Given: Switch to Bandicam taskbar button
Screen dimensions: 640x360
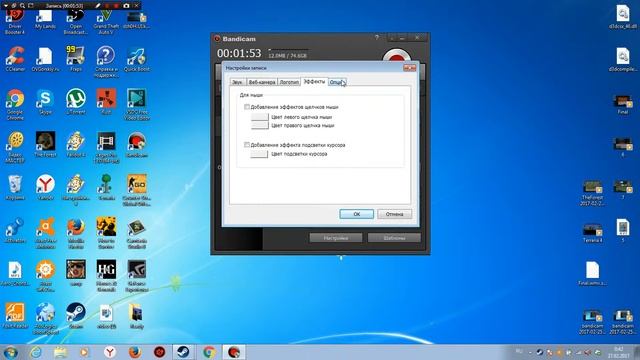Looking at the screenshot, I should coord(234,352).
